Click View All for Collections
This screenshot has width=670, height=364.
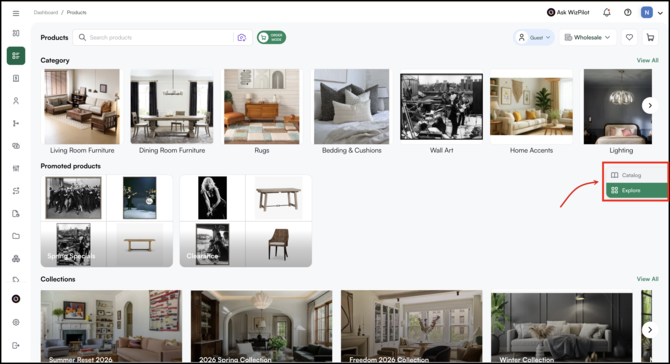pyautogui.click(x=647, y=279)
